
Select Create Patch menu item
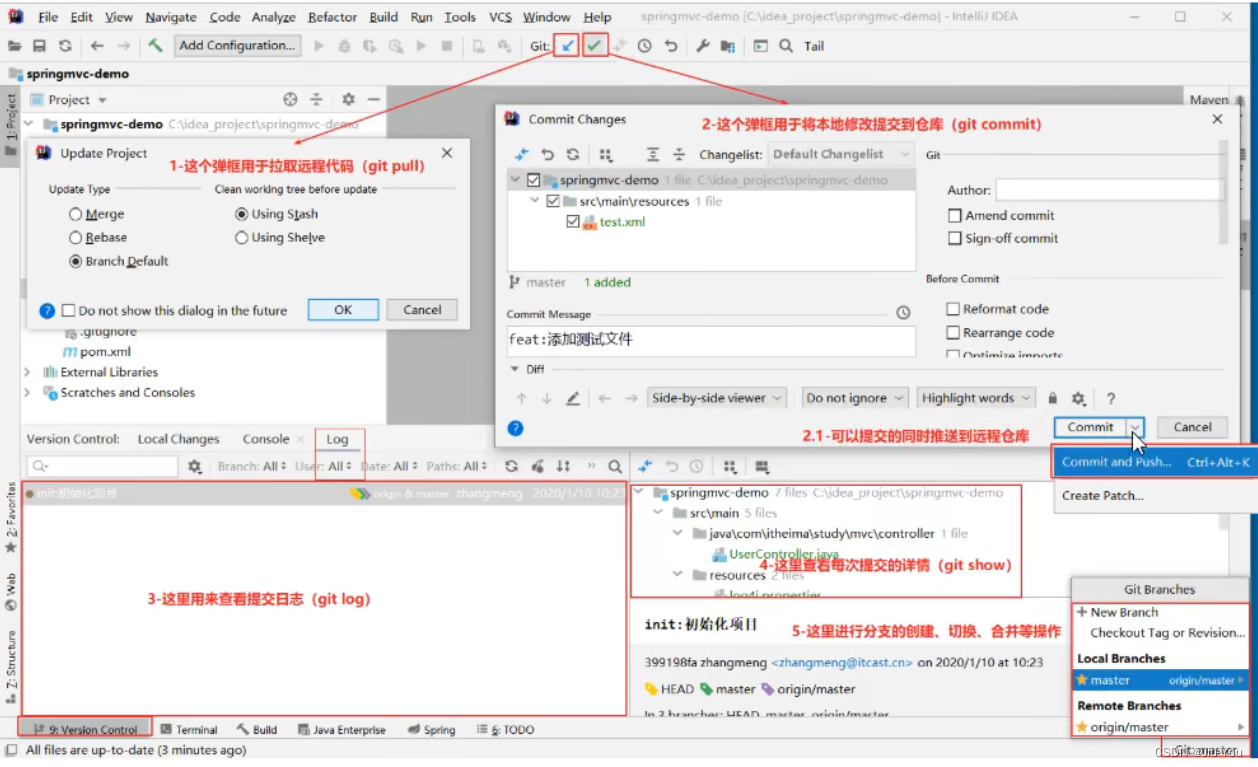1103,495
